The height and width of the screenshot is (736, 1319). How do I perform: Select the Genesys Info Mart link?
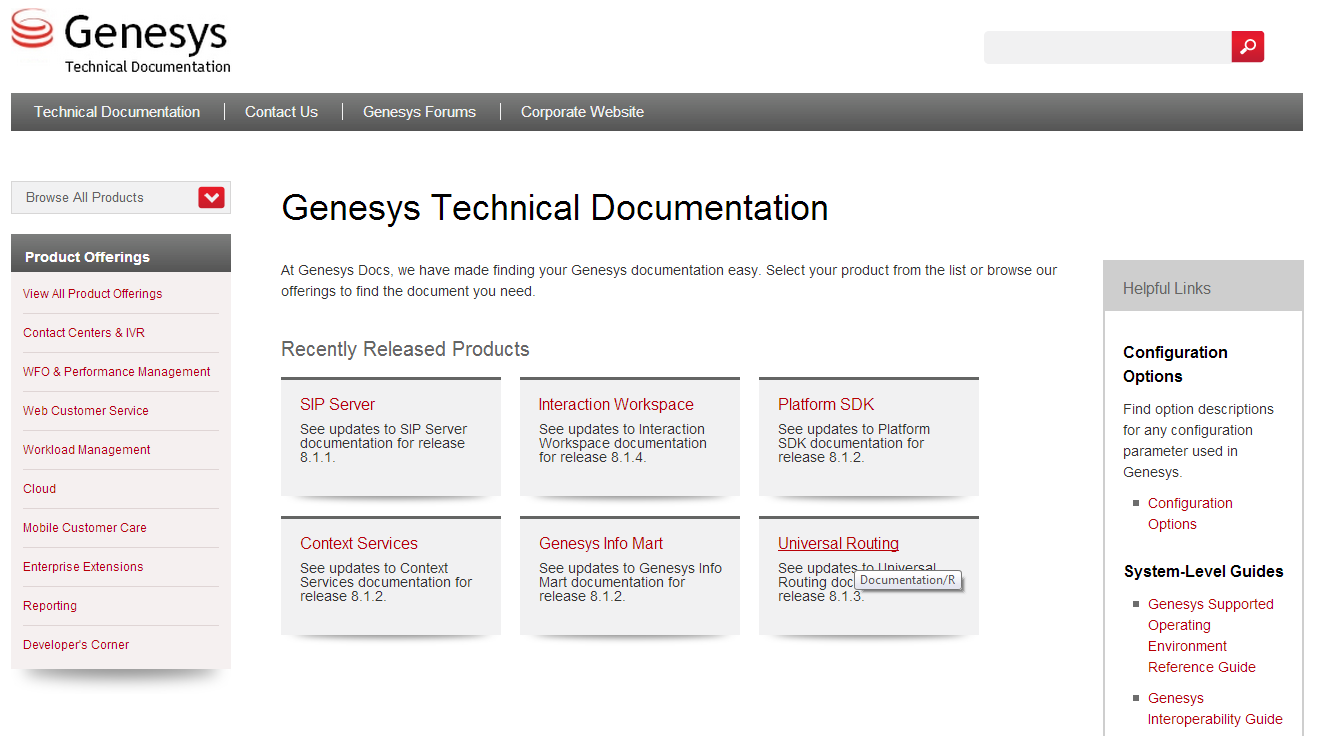(x=600, y=544)
